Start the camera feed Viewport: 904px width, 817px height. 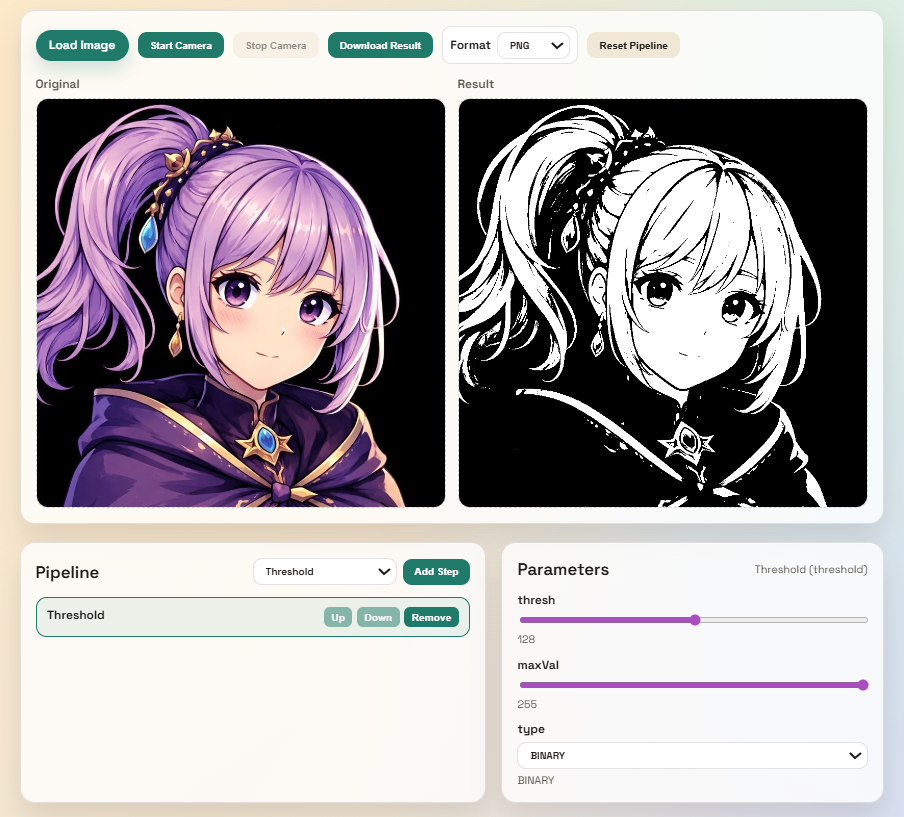(x=181, y=45)
